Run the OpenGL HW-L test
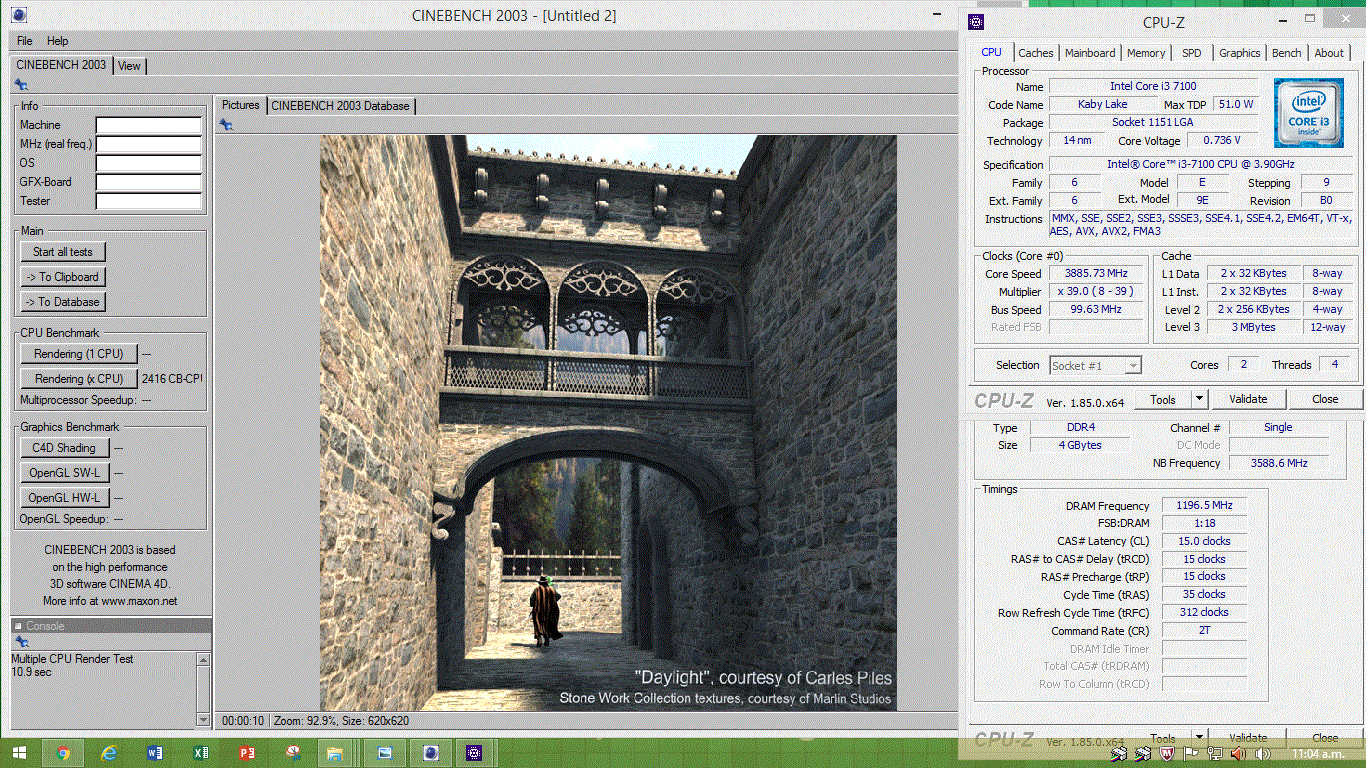Viewport: 1366px width, 768px height. pos(64,498)
